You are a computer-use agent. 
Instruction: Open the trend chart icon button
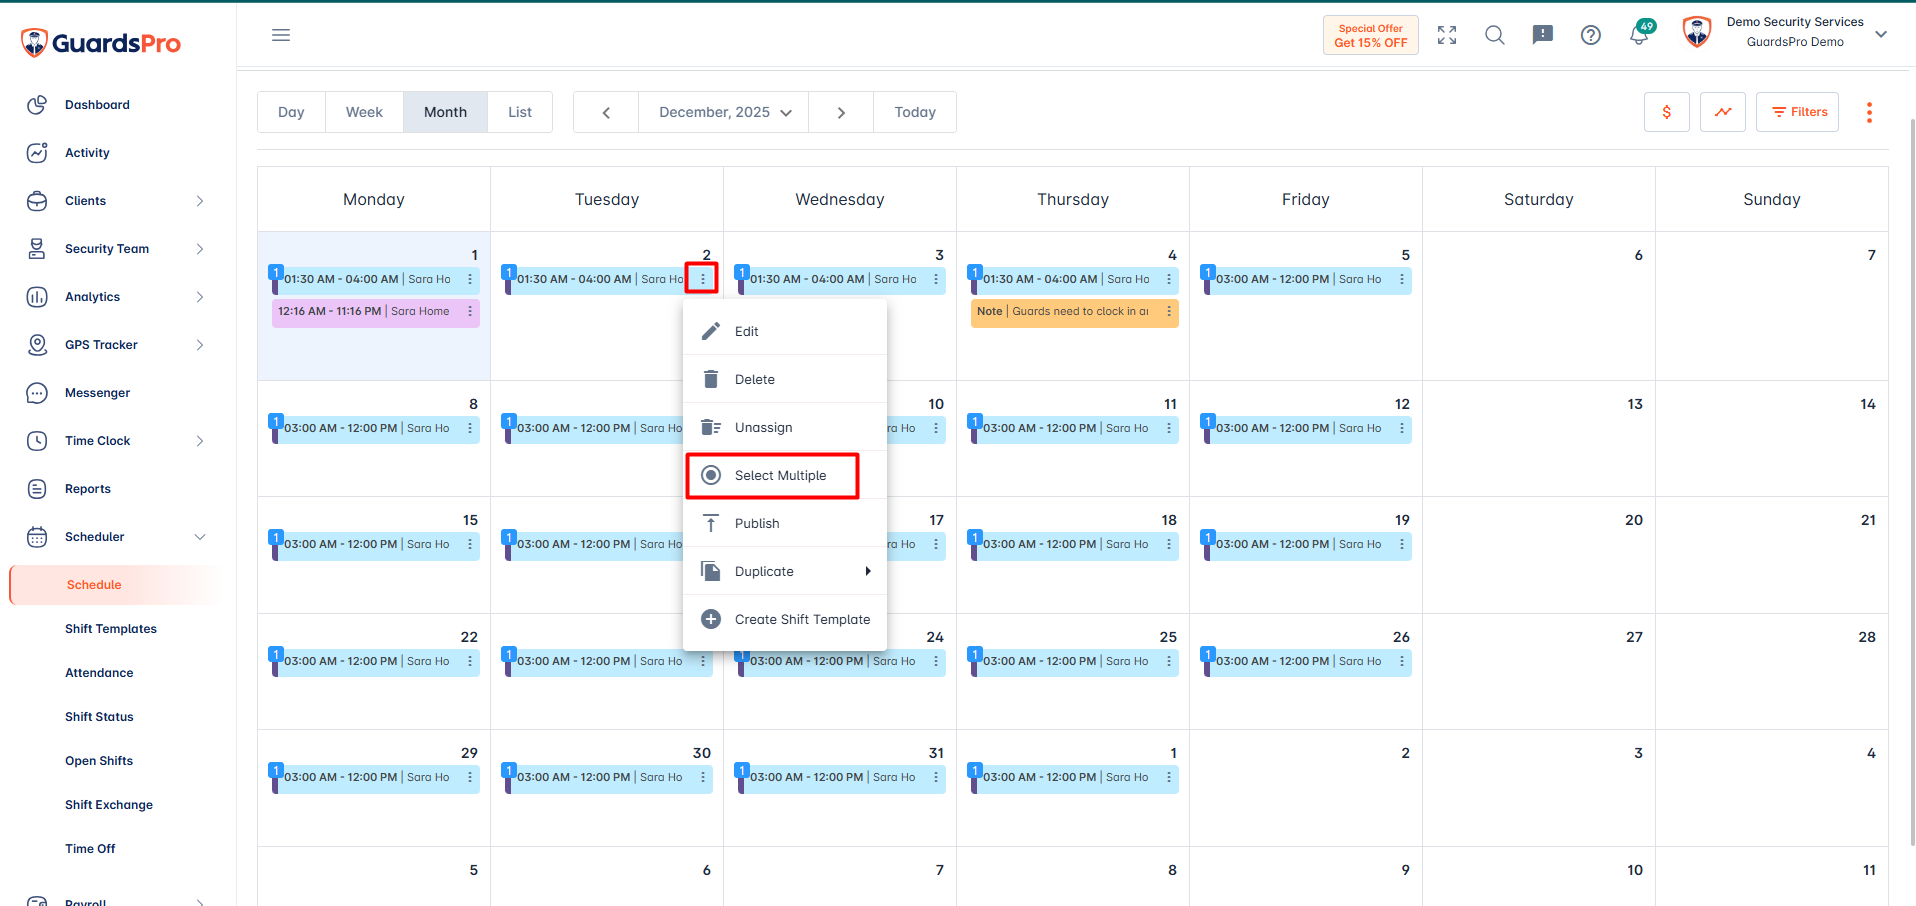pos(1723,112)
